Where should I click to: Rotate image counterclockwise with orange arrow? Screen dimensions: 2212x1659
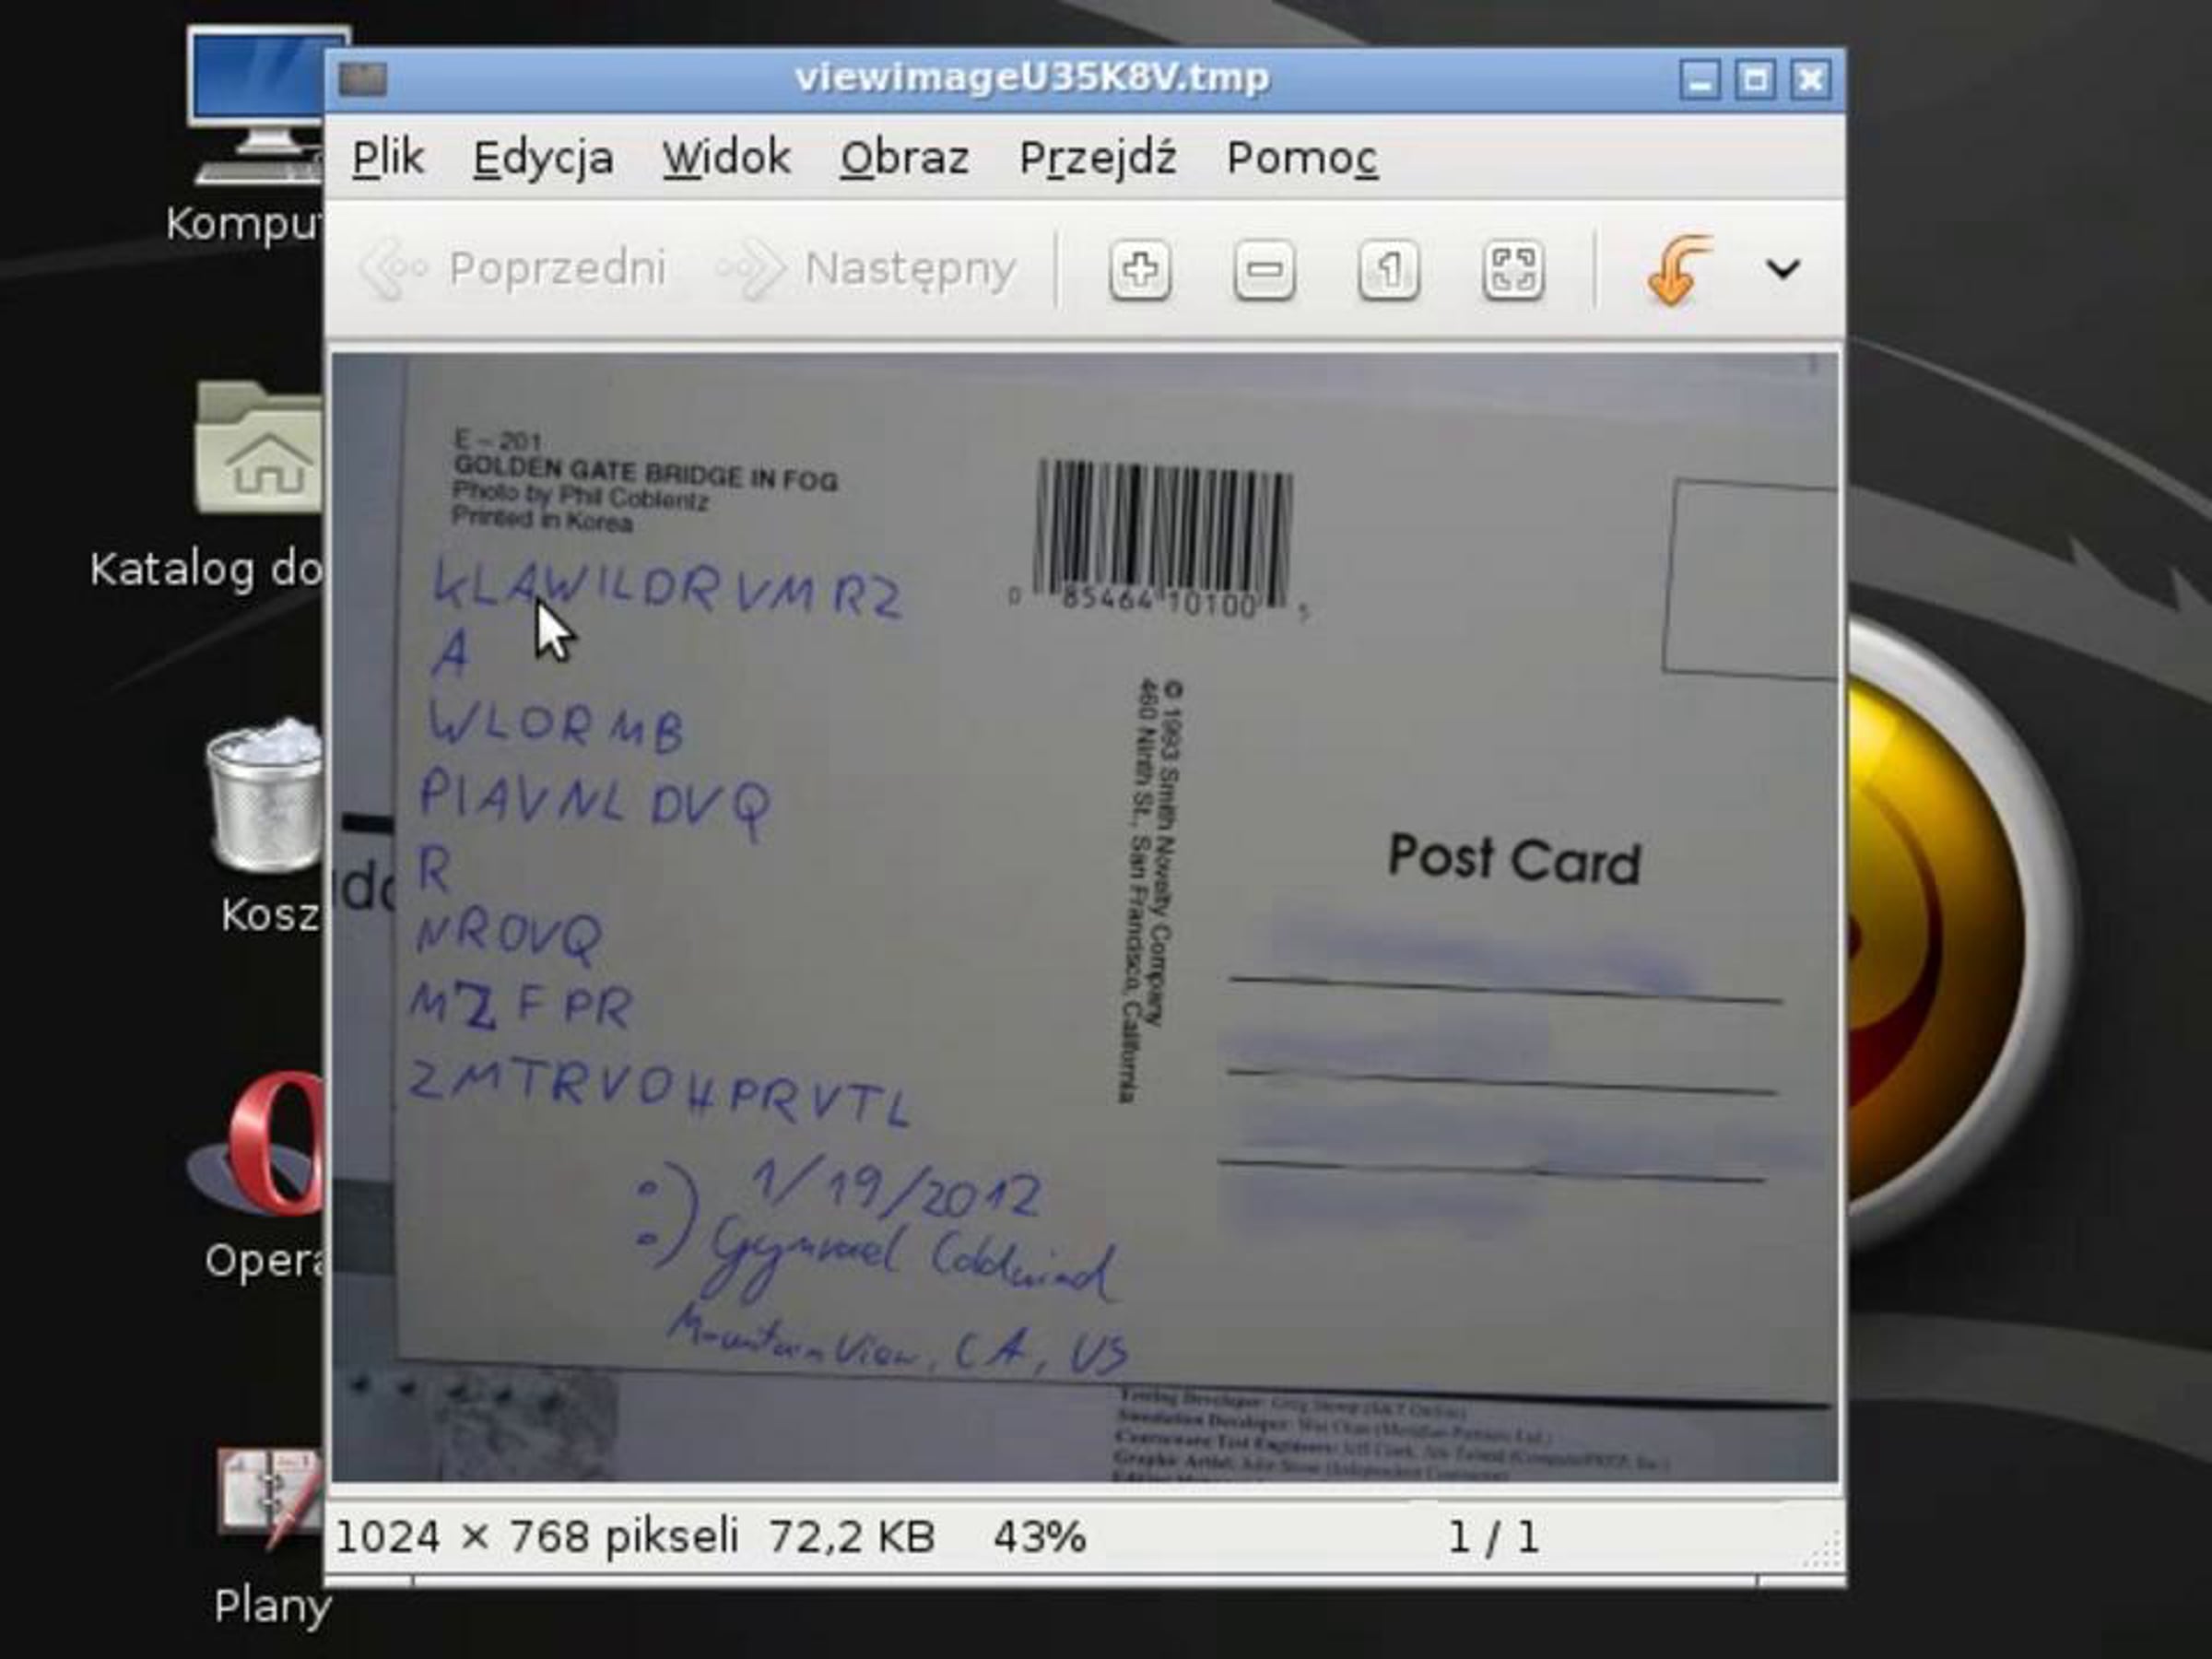(1678, 269)
